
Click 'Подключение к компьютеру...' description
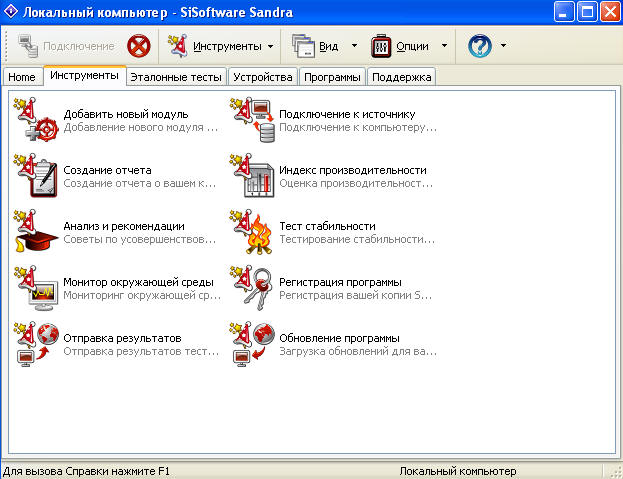(x=358, y=127)
